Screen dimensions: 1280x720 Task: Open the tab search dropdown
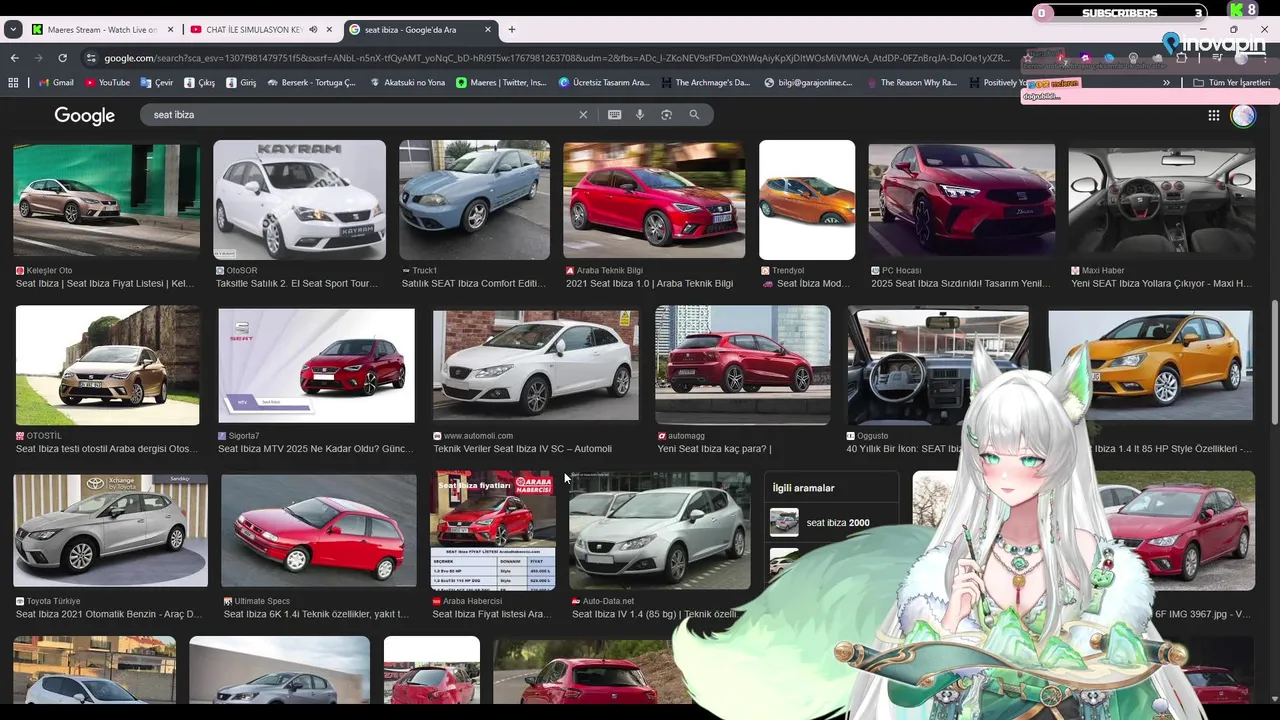13,30
